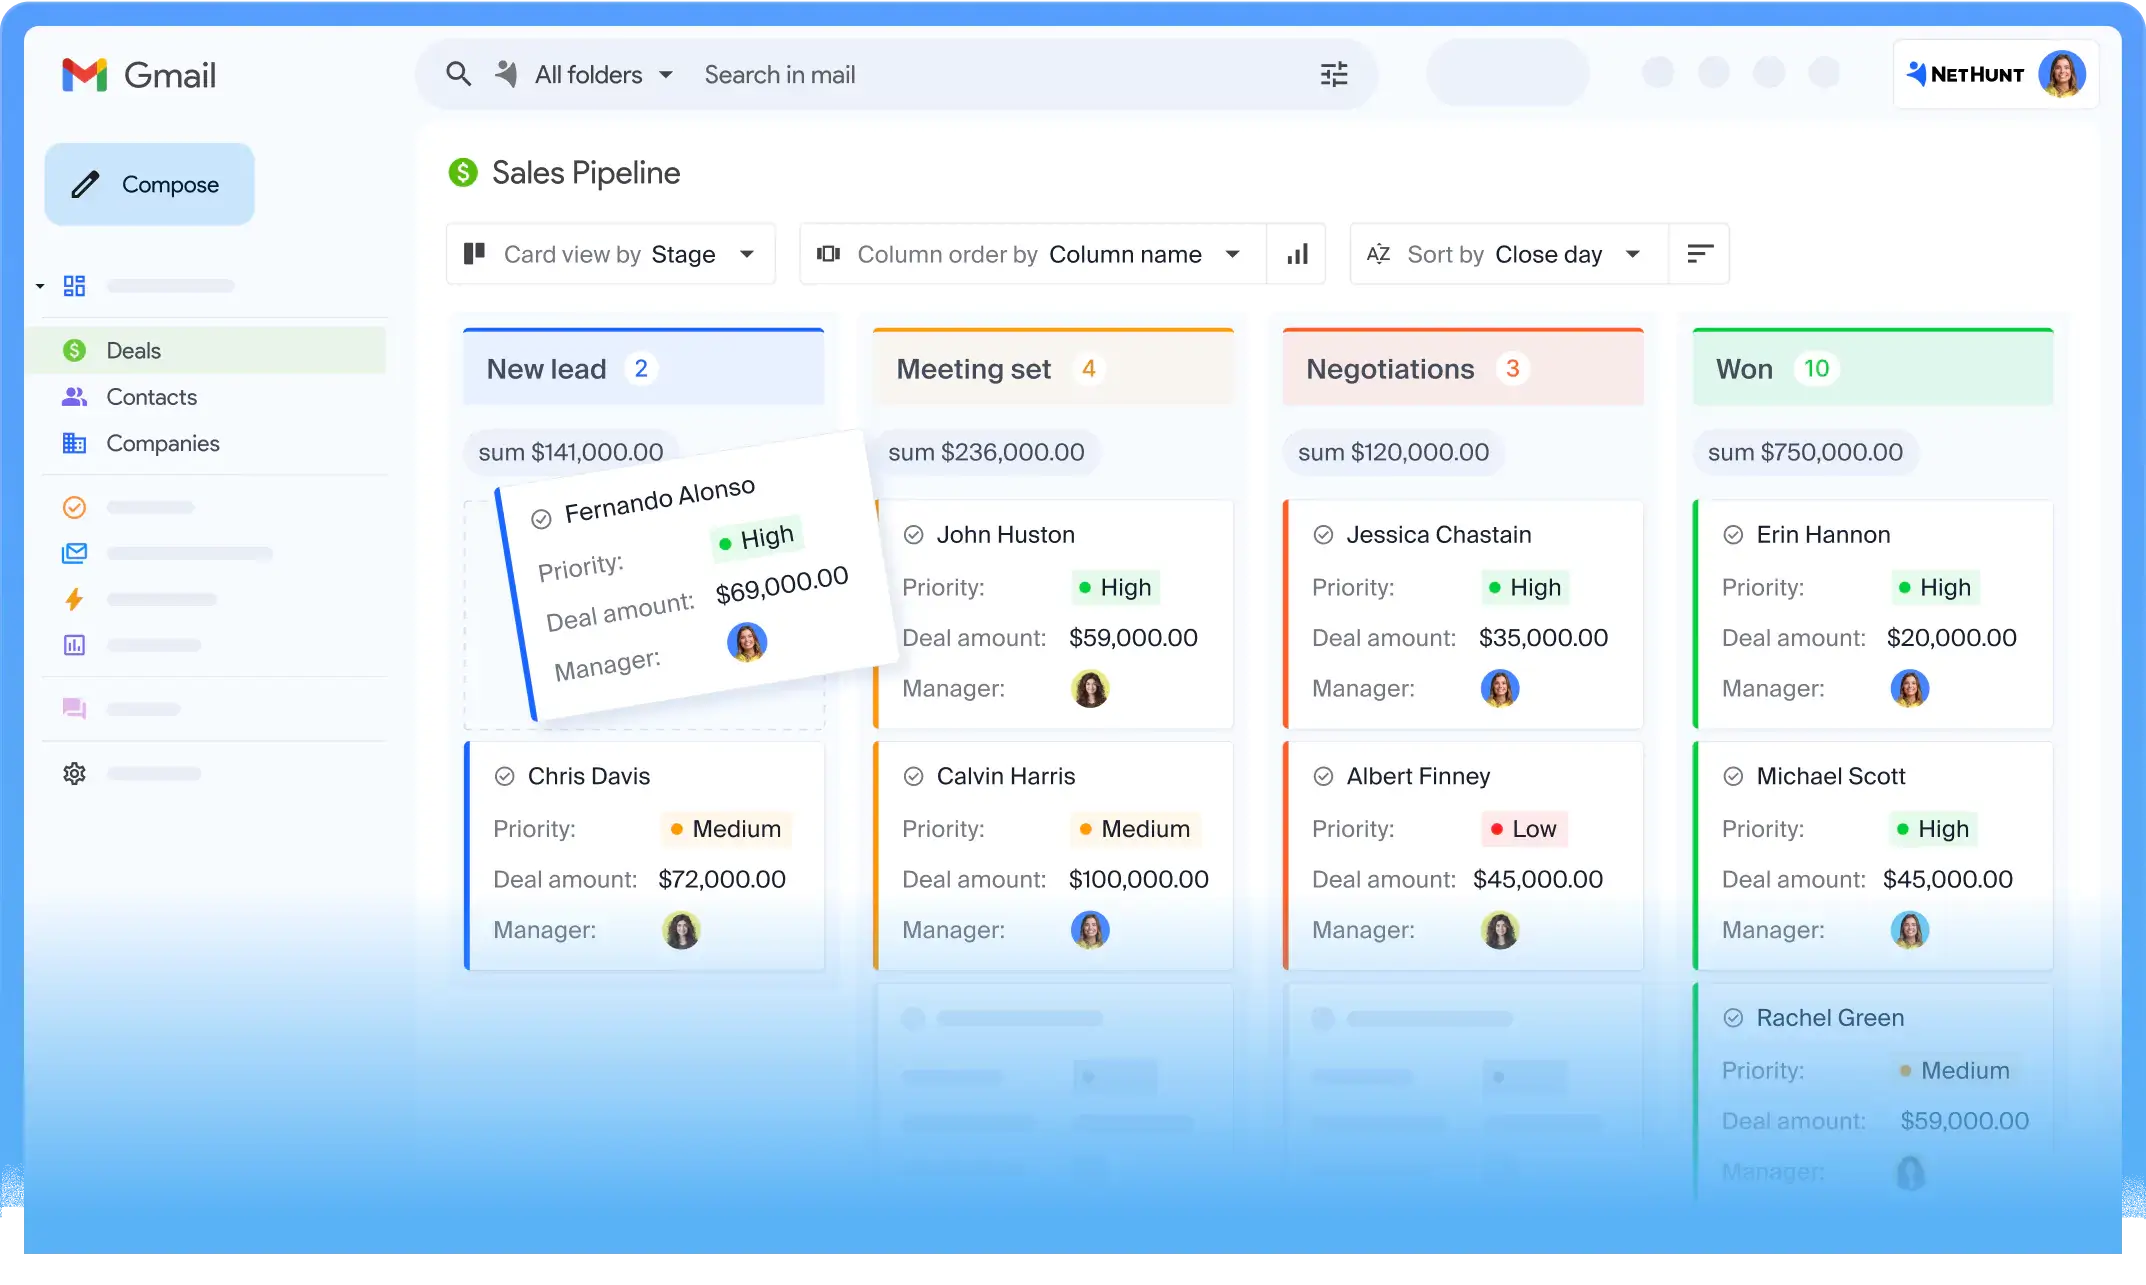Click the Compose button
Screen dimensions: 2146x1285
tap(149, 184)
